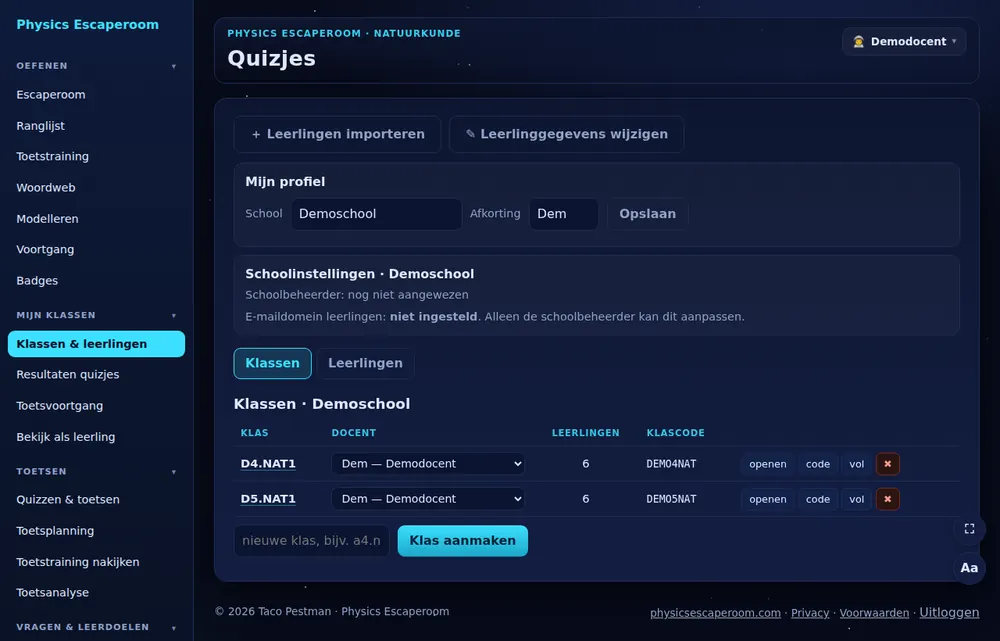
Task: View Voortgang in the sidebar
Action: coord(96,249)
